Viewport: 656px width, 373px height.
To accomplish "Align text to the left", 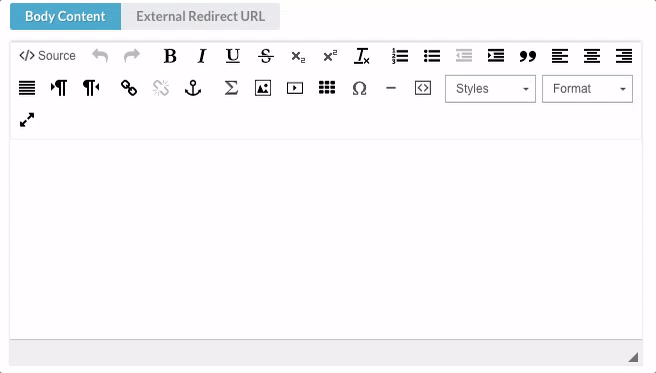I will pos(560,56).
